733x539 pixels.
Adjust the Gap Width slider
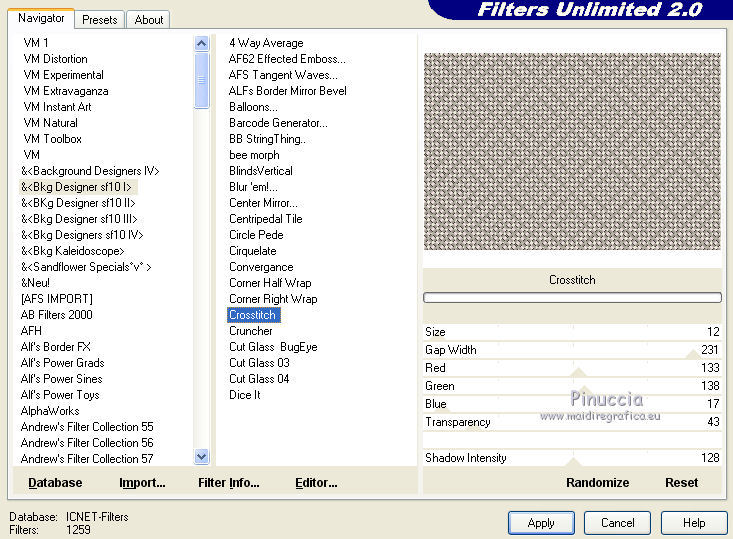tap(572, 350)
